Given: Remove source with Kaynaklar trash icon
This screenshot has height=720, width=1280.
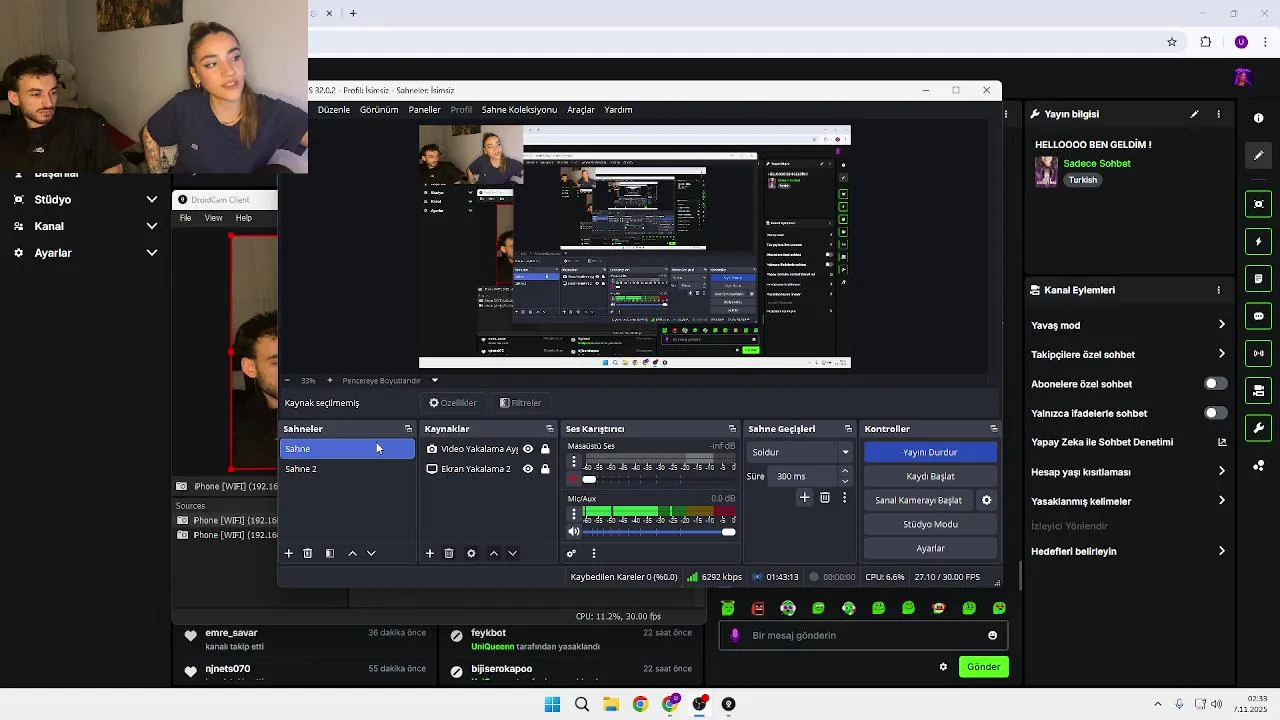Looking at the screenshot, I should pos(449,553).
